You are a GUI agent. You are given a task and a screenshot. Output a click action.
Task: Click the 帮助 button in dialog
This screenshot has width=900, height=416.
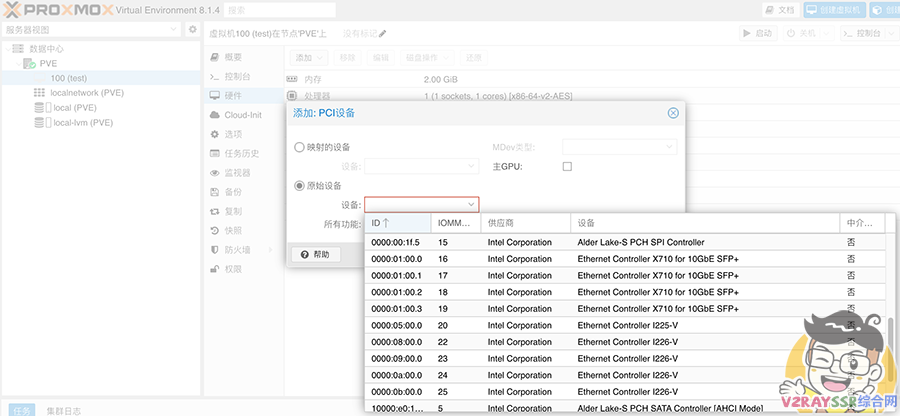point(315,255)
